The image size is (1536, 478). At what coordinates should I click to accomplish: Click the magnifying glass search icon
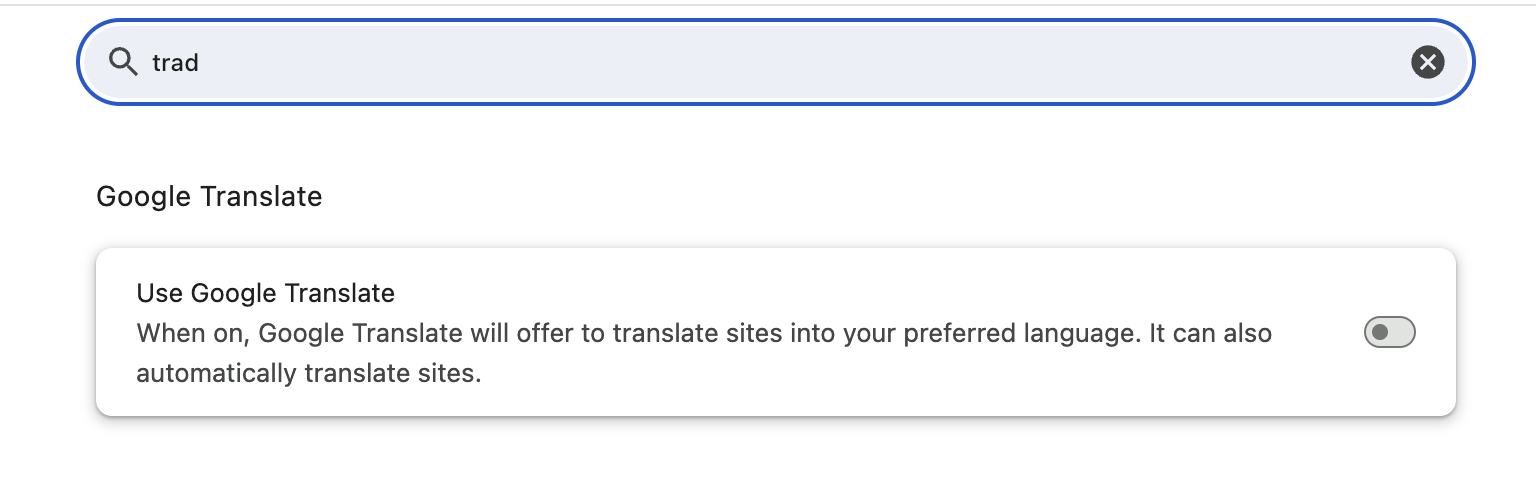click(123, 62)
